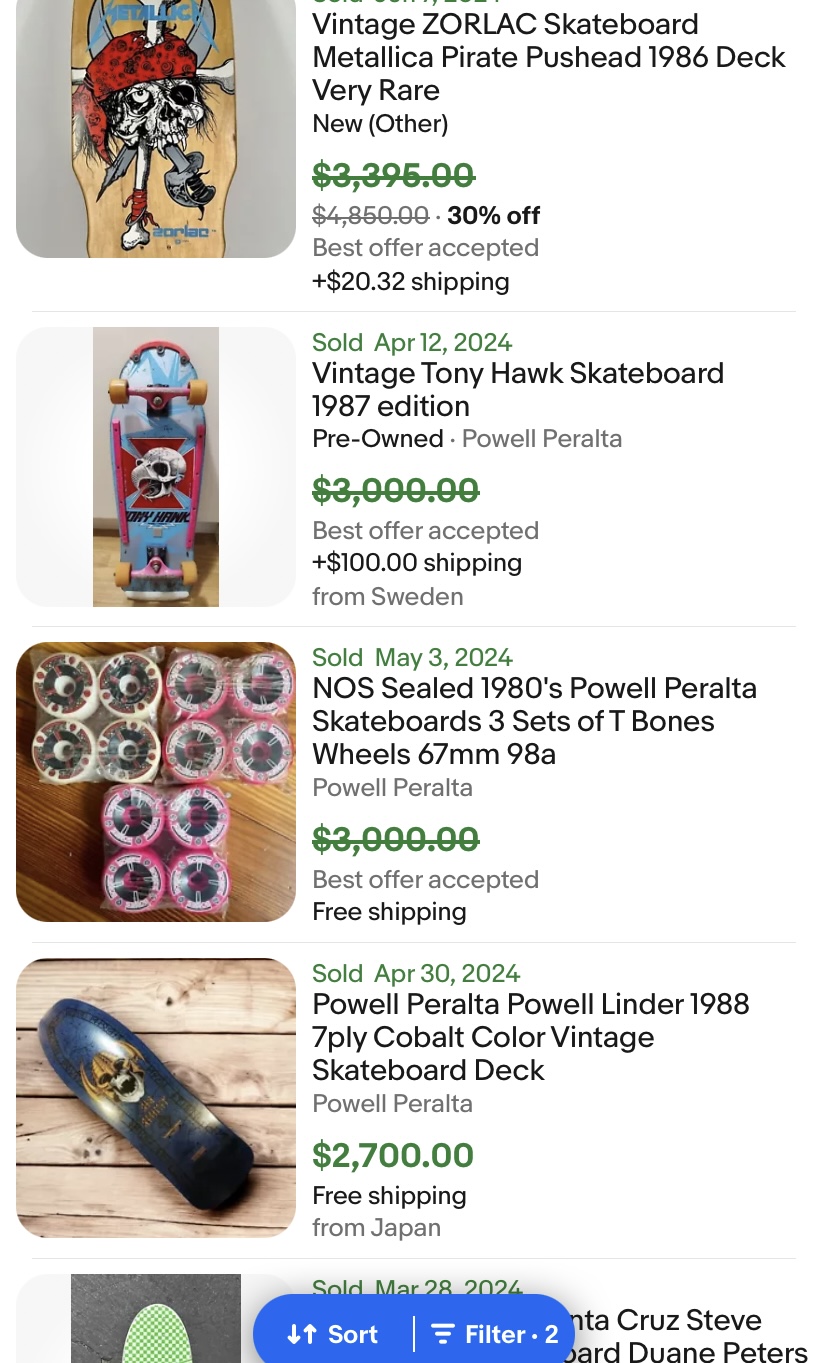Viewport: 828px width, 1363px height.
Task: View the Tony Hawk skateboard photo
Action: point(156,467)
